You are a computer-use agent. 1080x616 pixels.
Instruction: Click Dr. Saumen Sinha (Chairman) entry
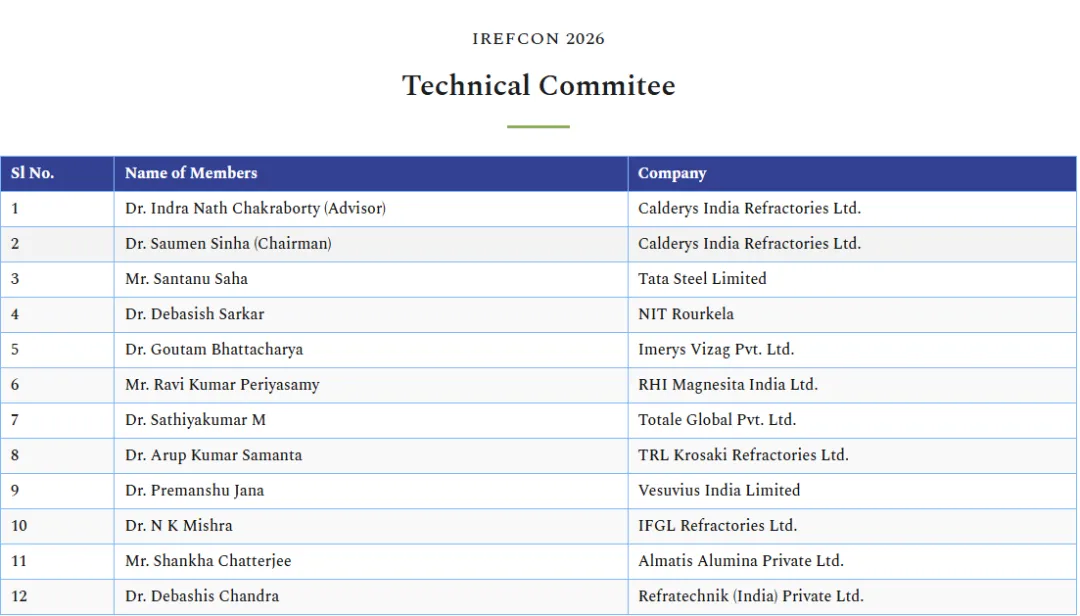pyautogui.click(x=228, y=244)
